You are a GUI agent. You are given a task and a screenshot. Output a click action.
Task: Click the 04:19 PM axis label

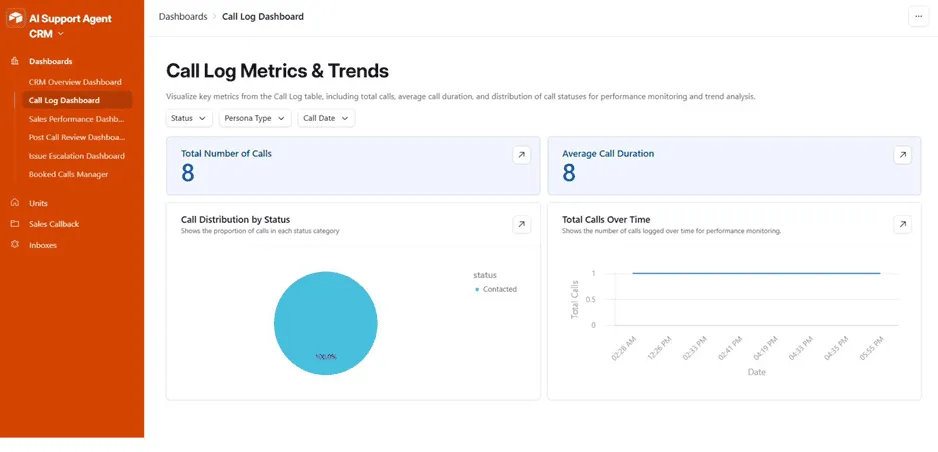pos(766,347)
